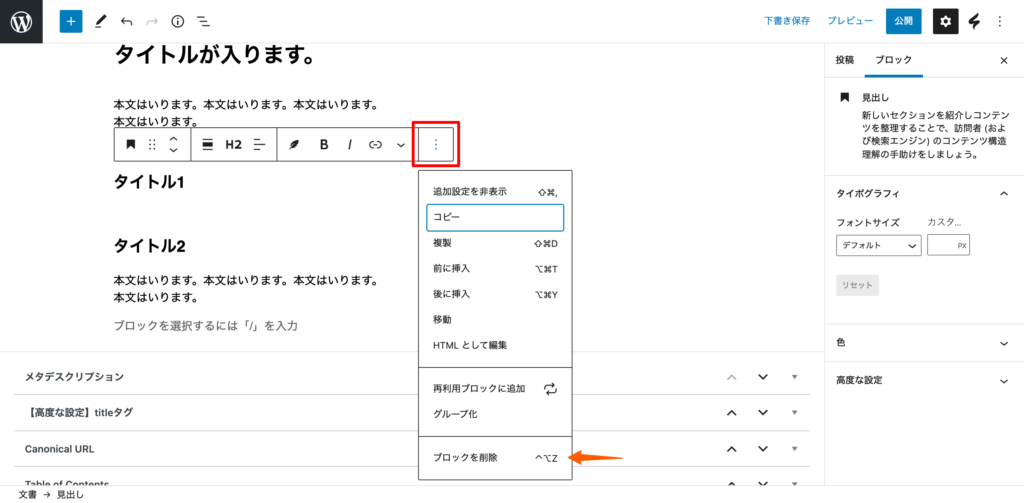Open the document details info icon
The height and width of the screenshot is (503, 1024).
pos(178,21)
